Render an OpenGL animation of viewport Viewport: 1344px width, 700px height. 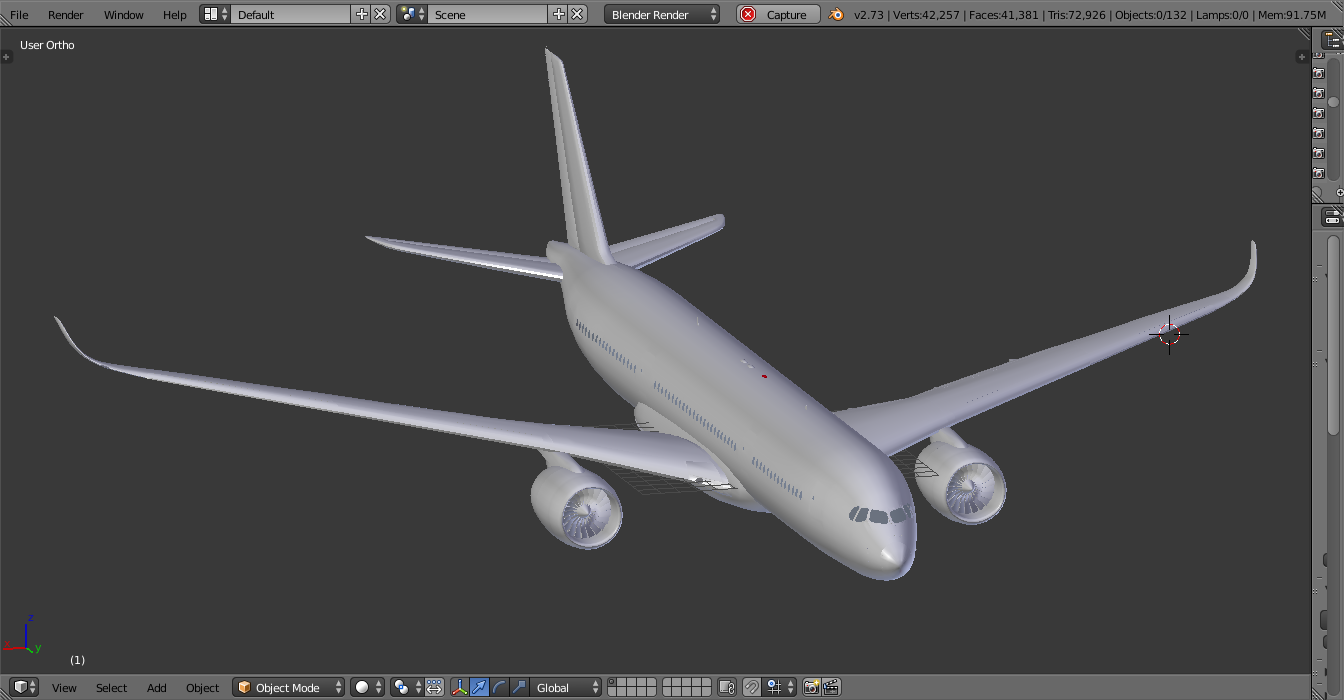click(831, 687)
